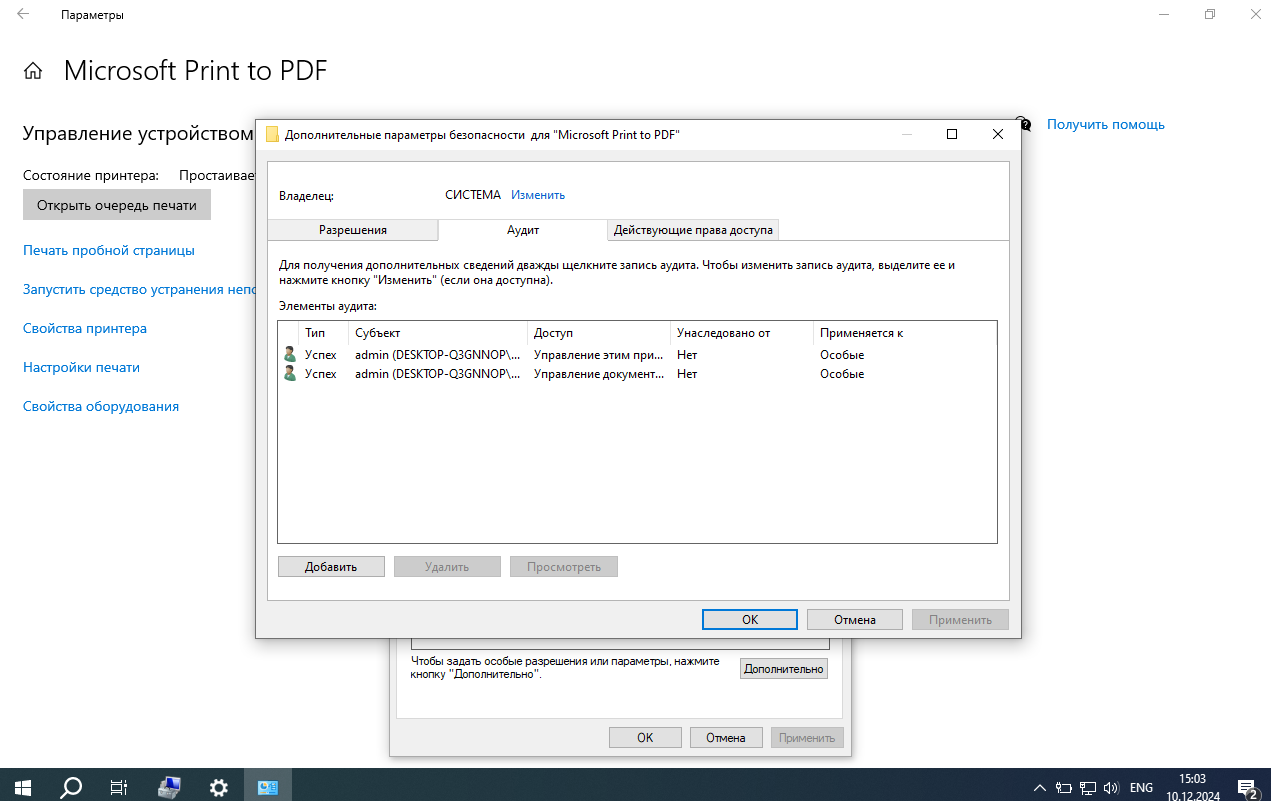Open Свойства оборудования link

101,406
